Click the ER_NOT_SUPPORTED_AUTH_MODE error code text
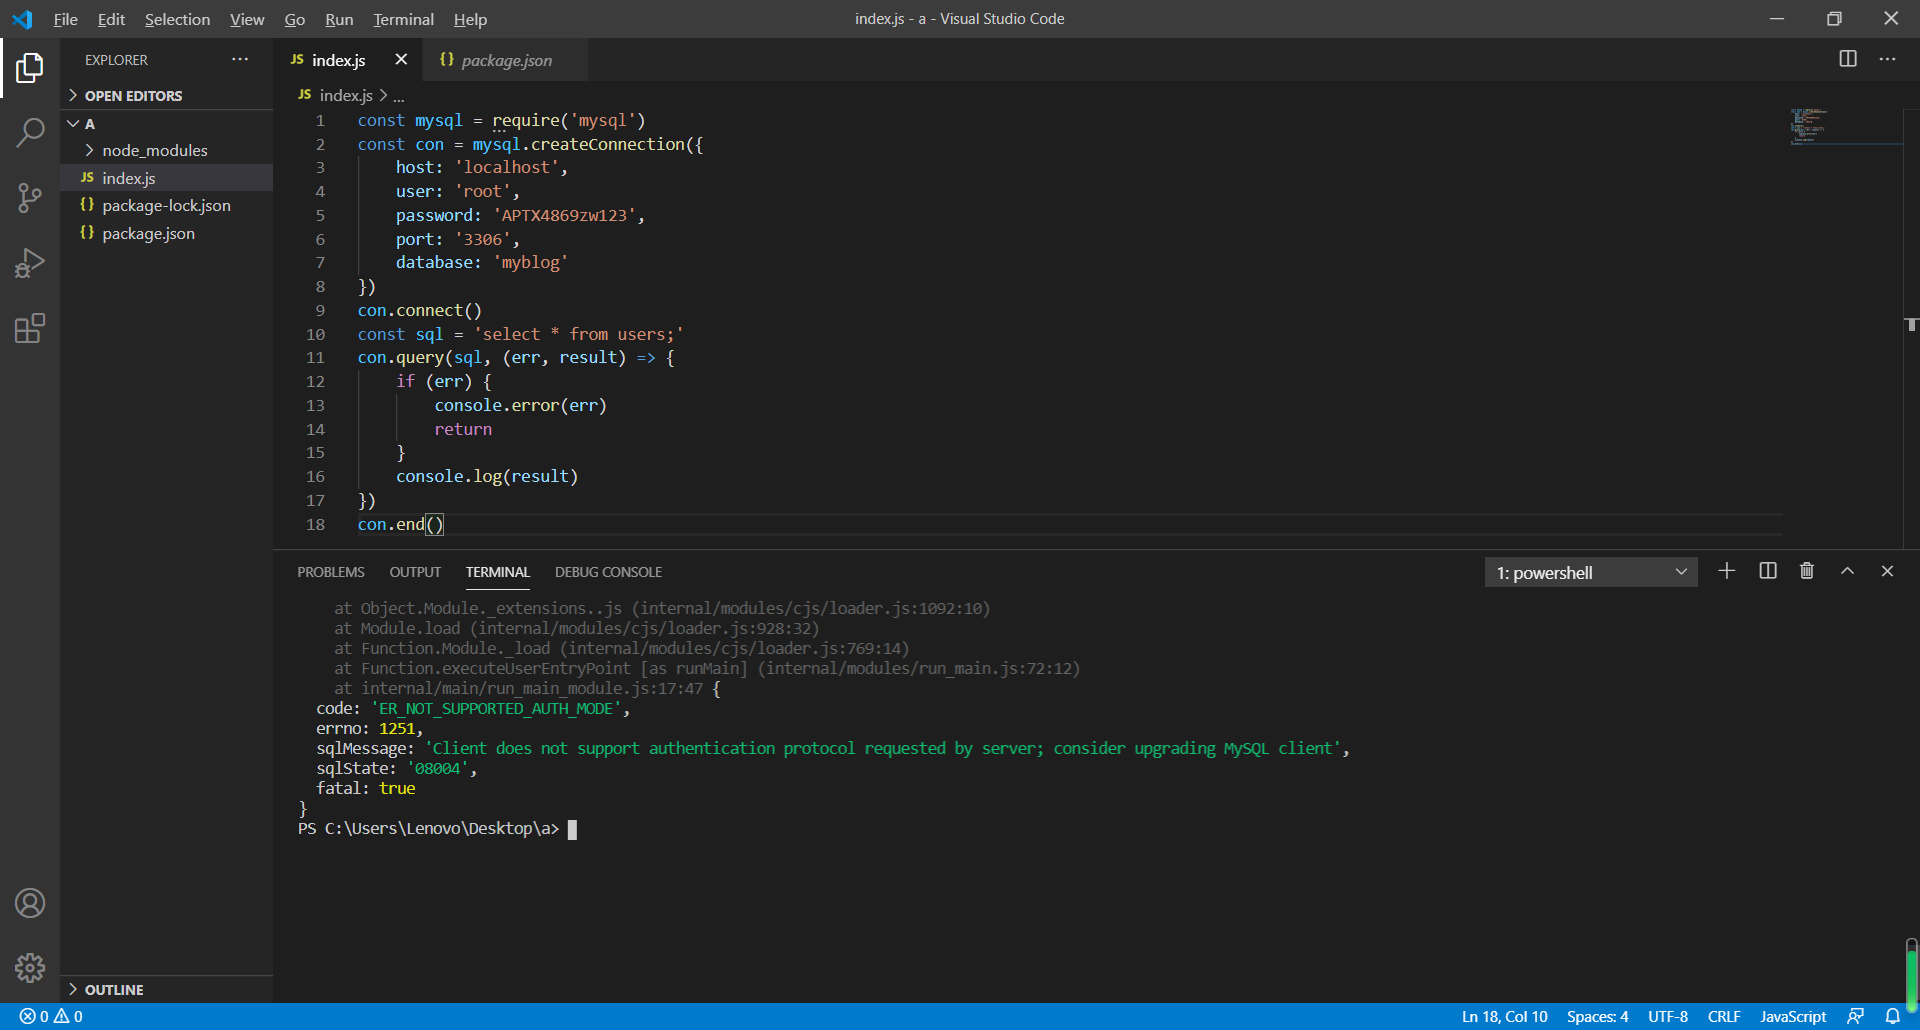1920x1030 pixels. click(497, 709)
